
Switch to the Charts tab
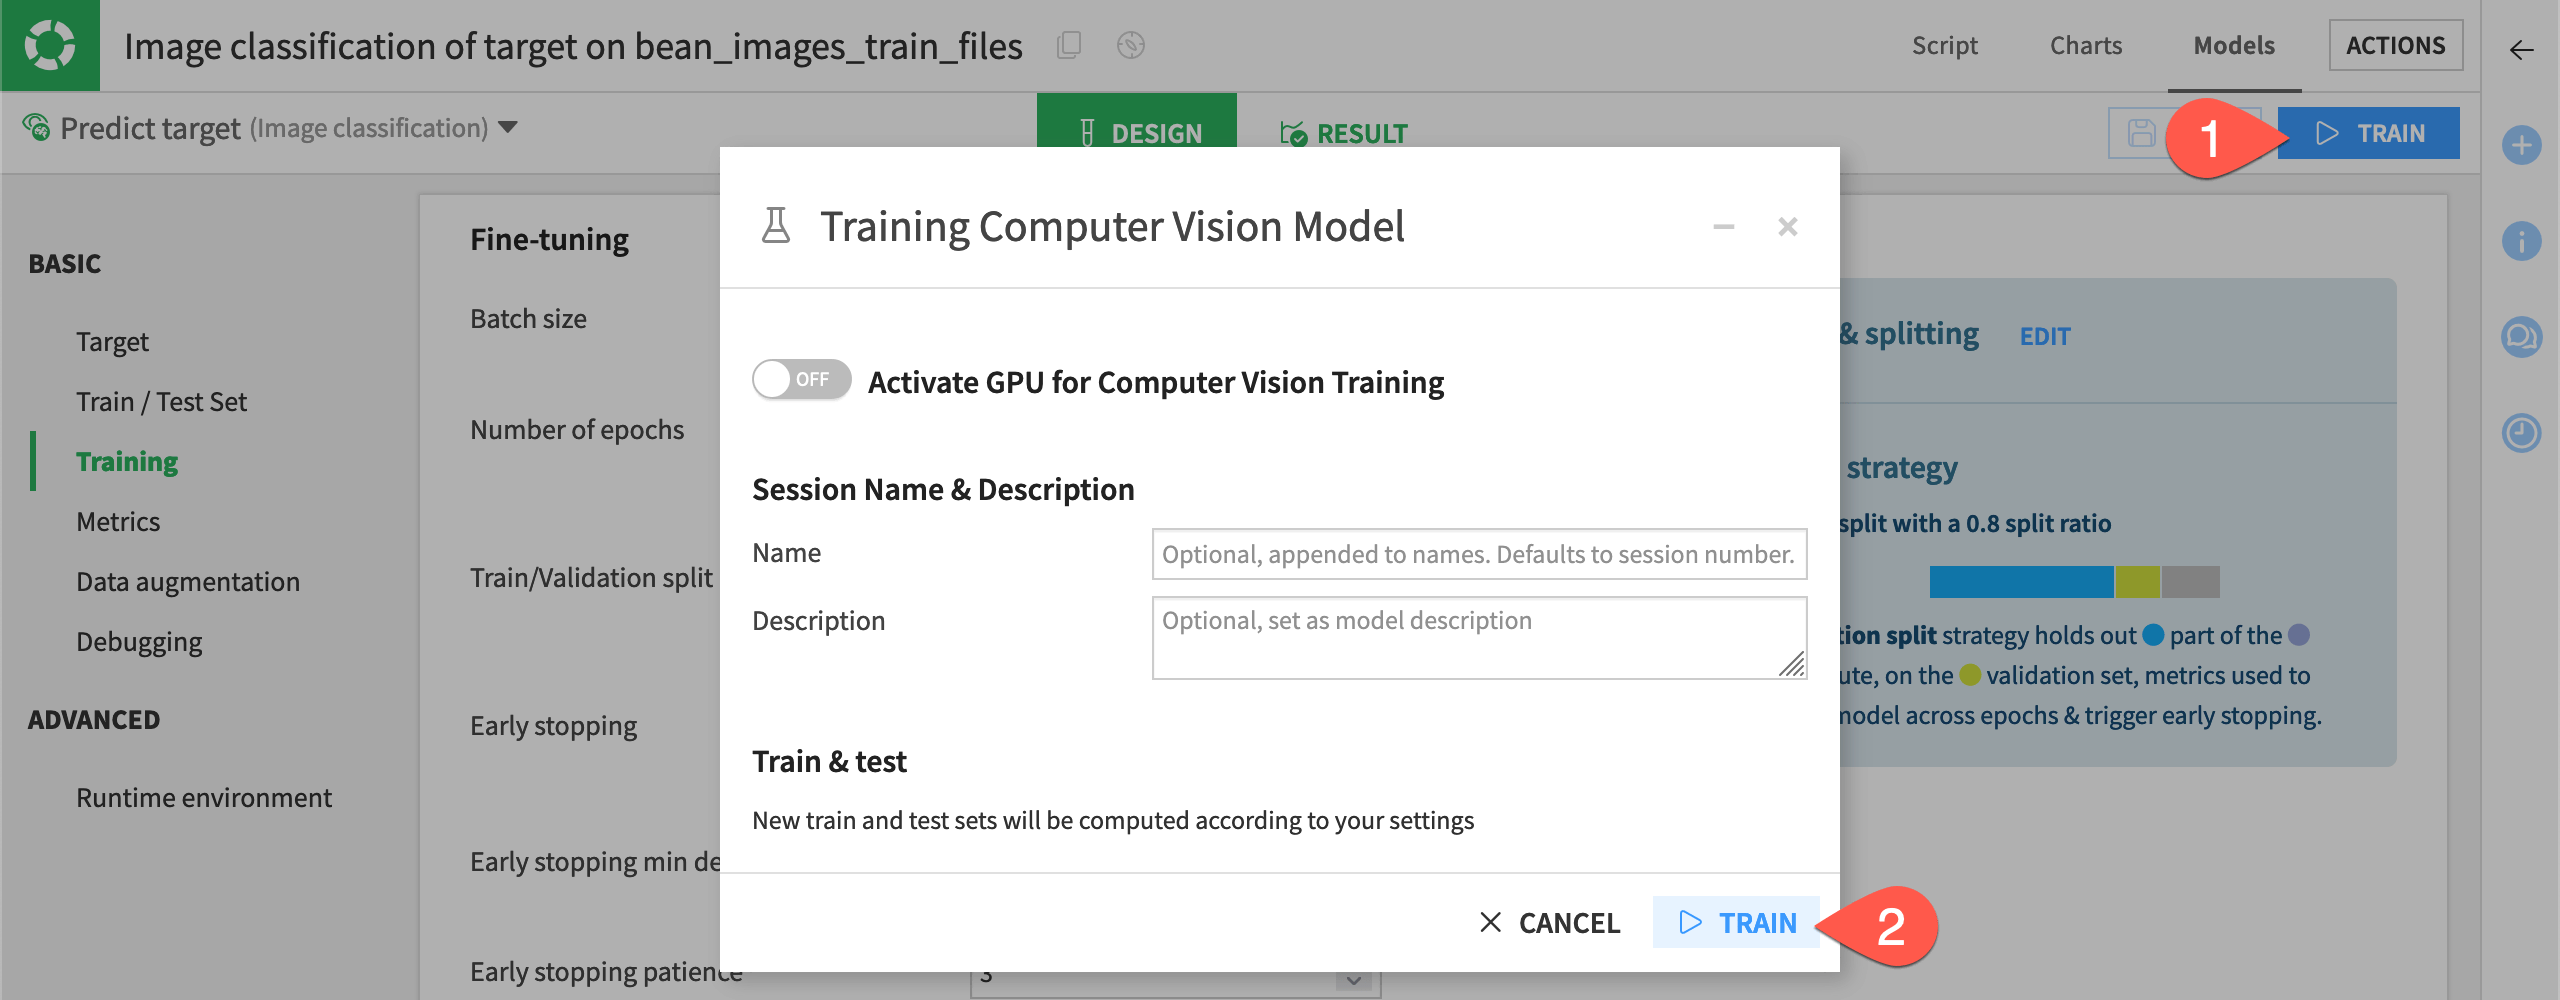pyautogui.click(x=2086, y=45)
